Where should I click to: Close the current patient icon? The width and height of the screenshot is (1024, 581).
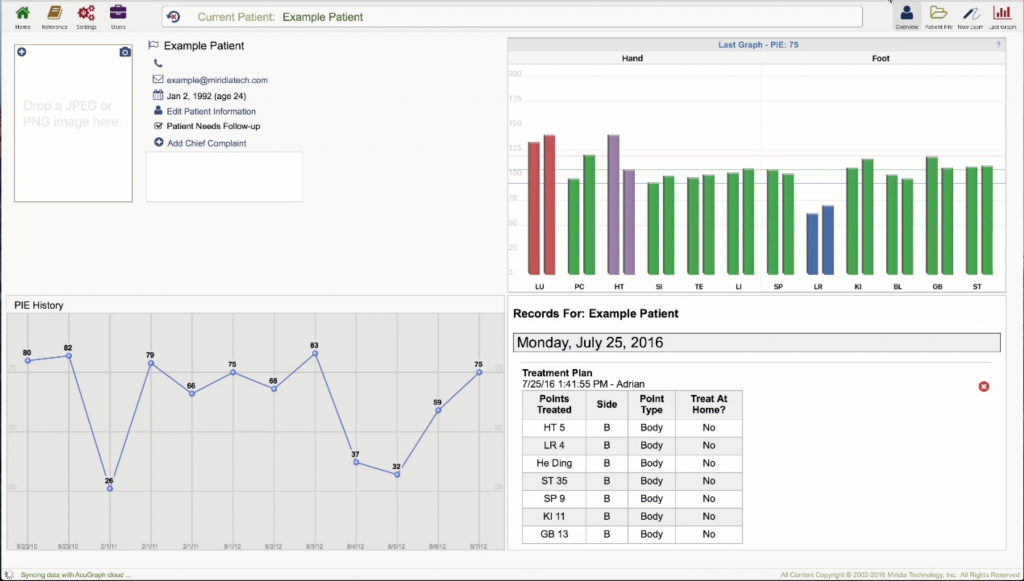(173, 17)
